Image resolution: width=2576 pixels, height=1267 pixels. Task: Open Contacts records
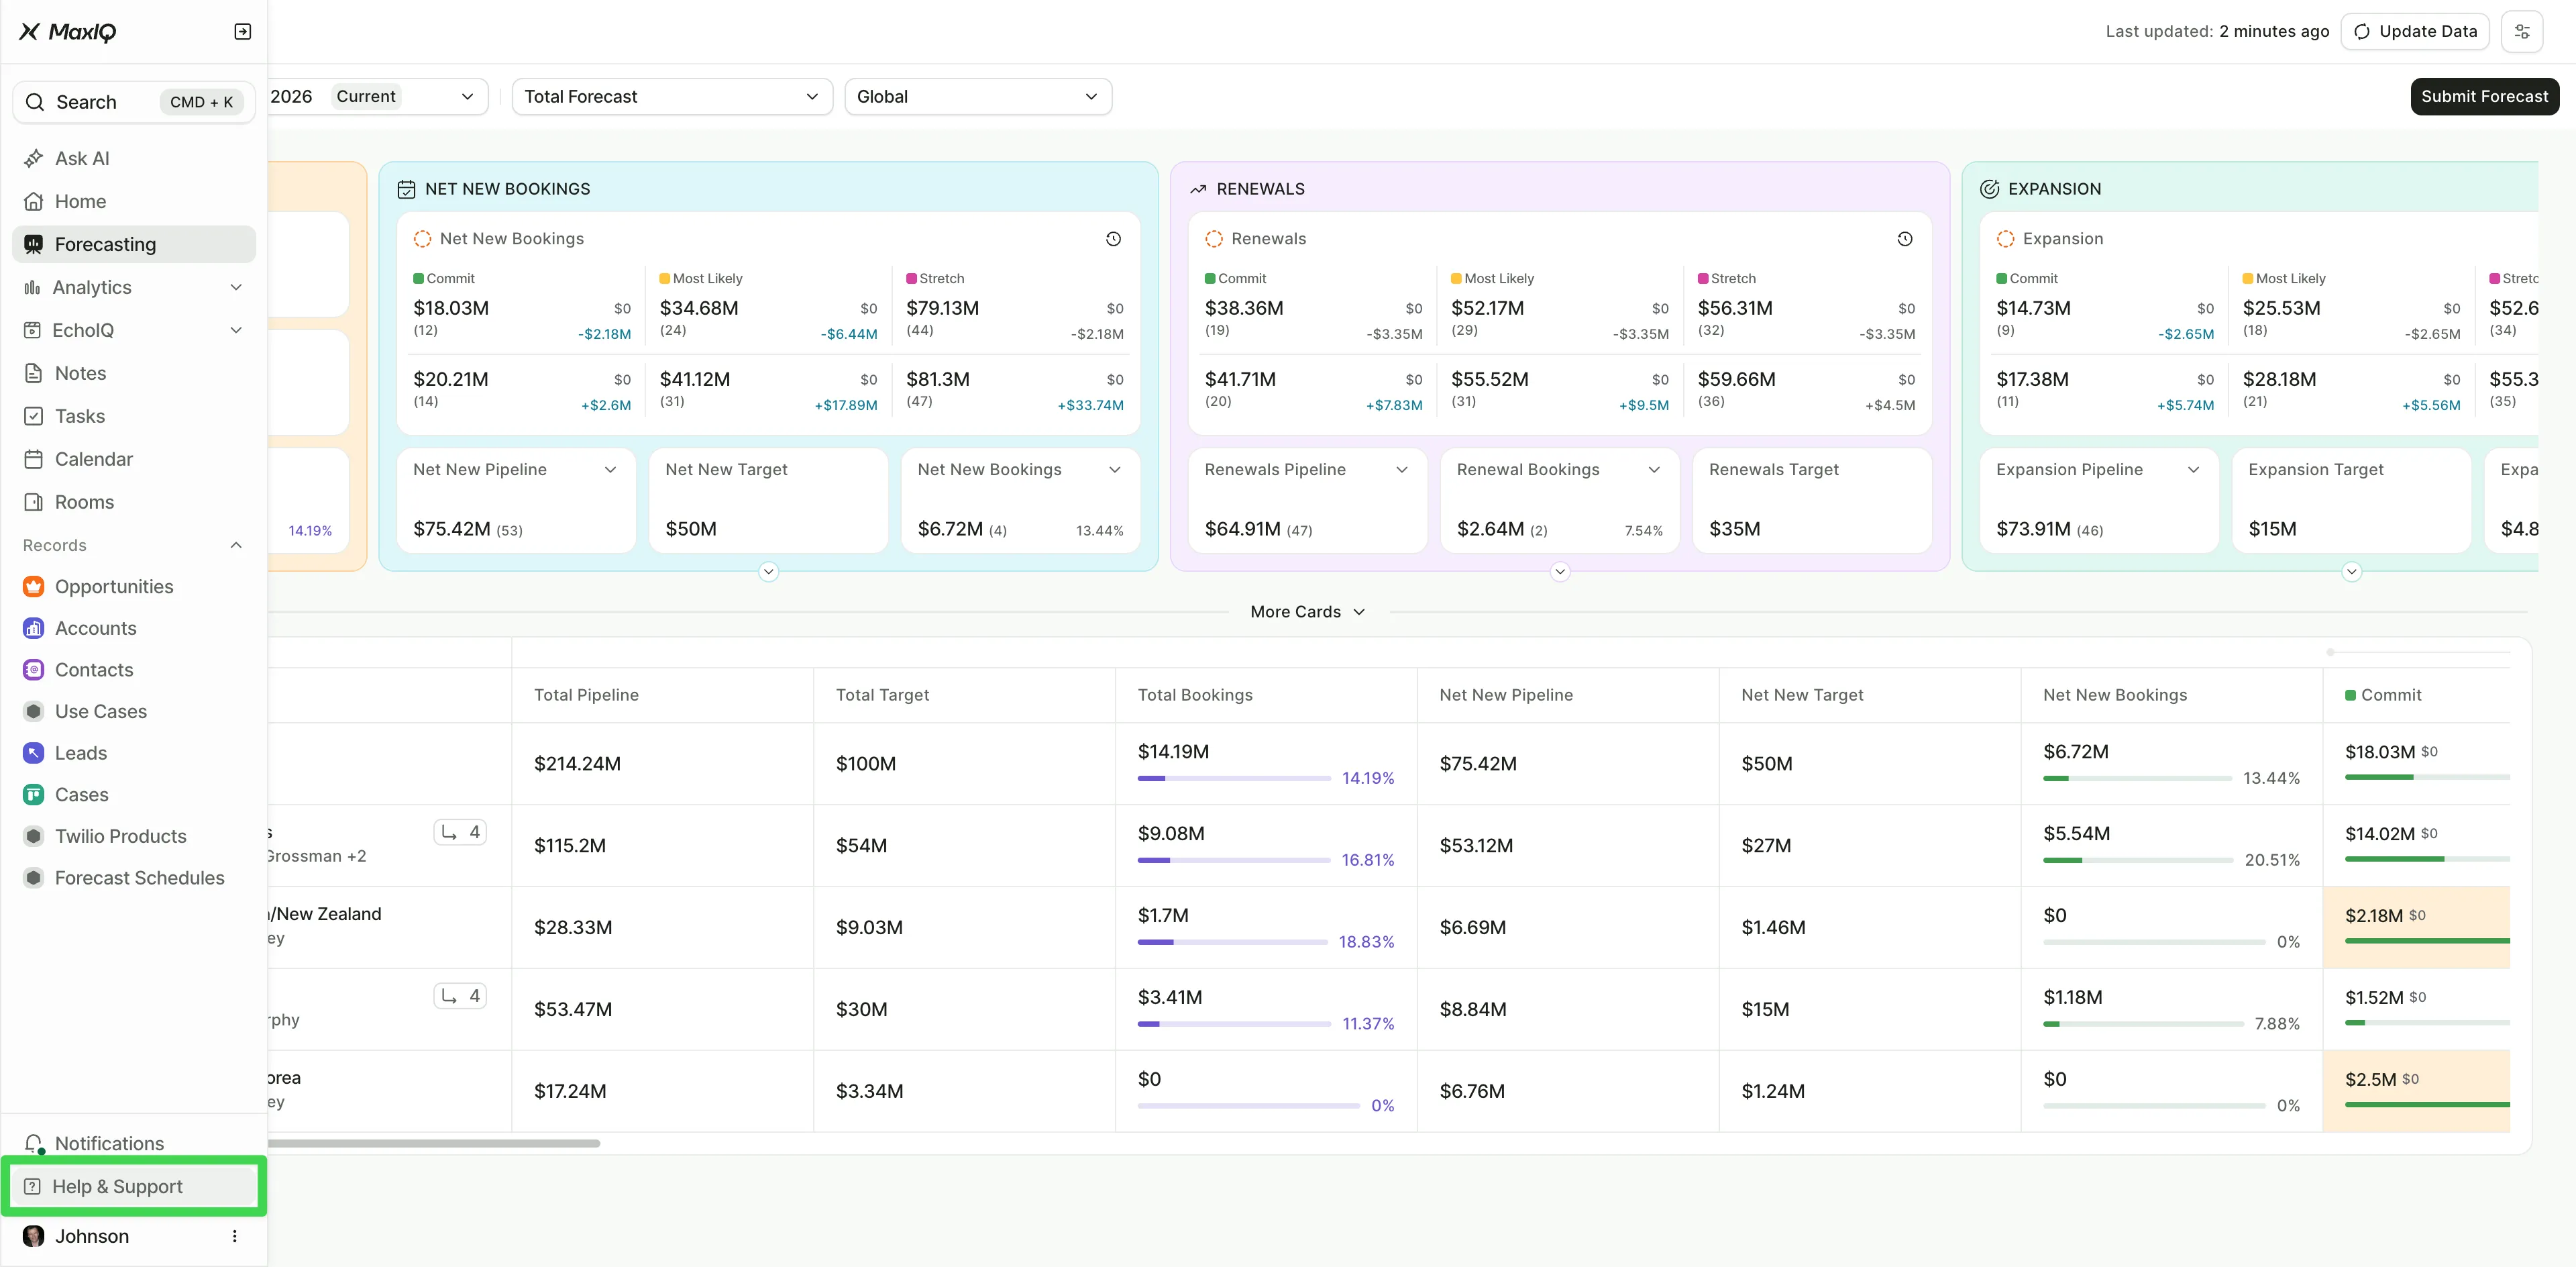coord(134,670)
